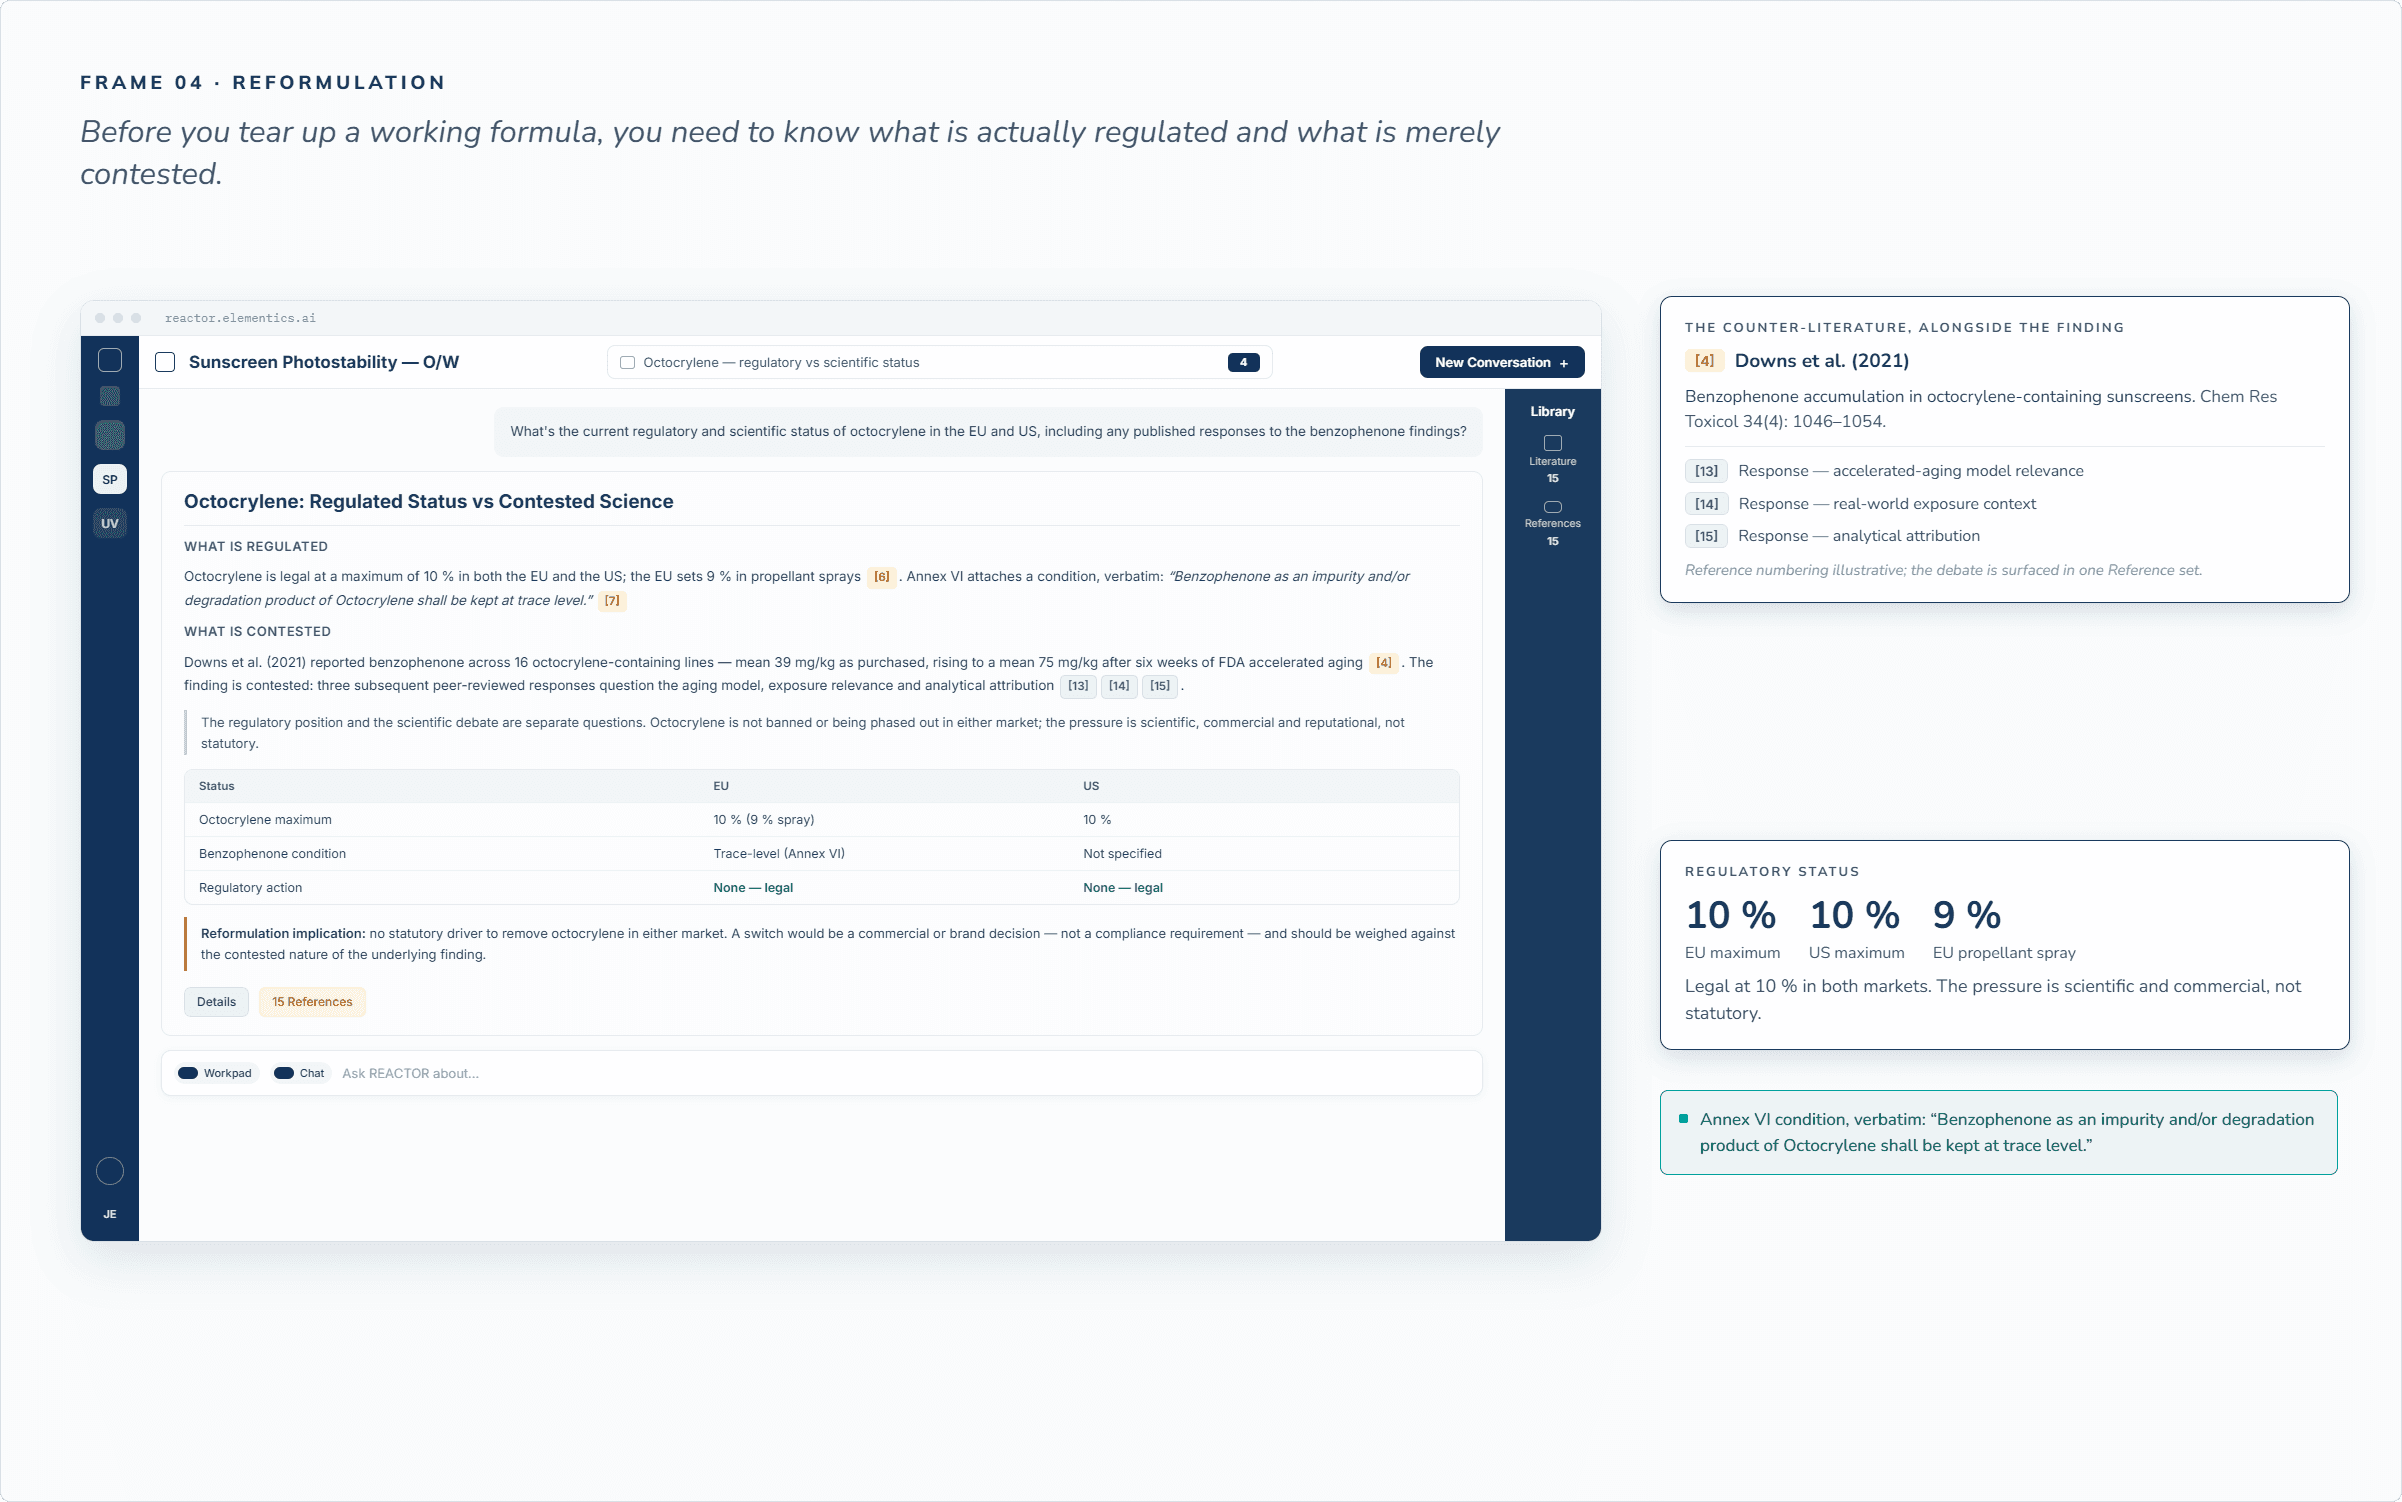Click the Octocrylene maximum row label
The image size is (2402, 1502).
pos(265,820)
